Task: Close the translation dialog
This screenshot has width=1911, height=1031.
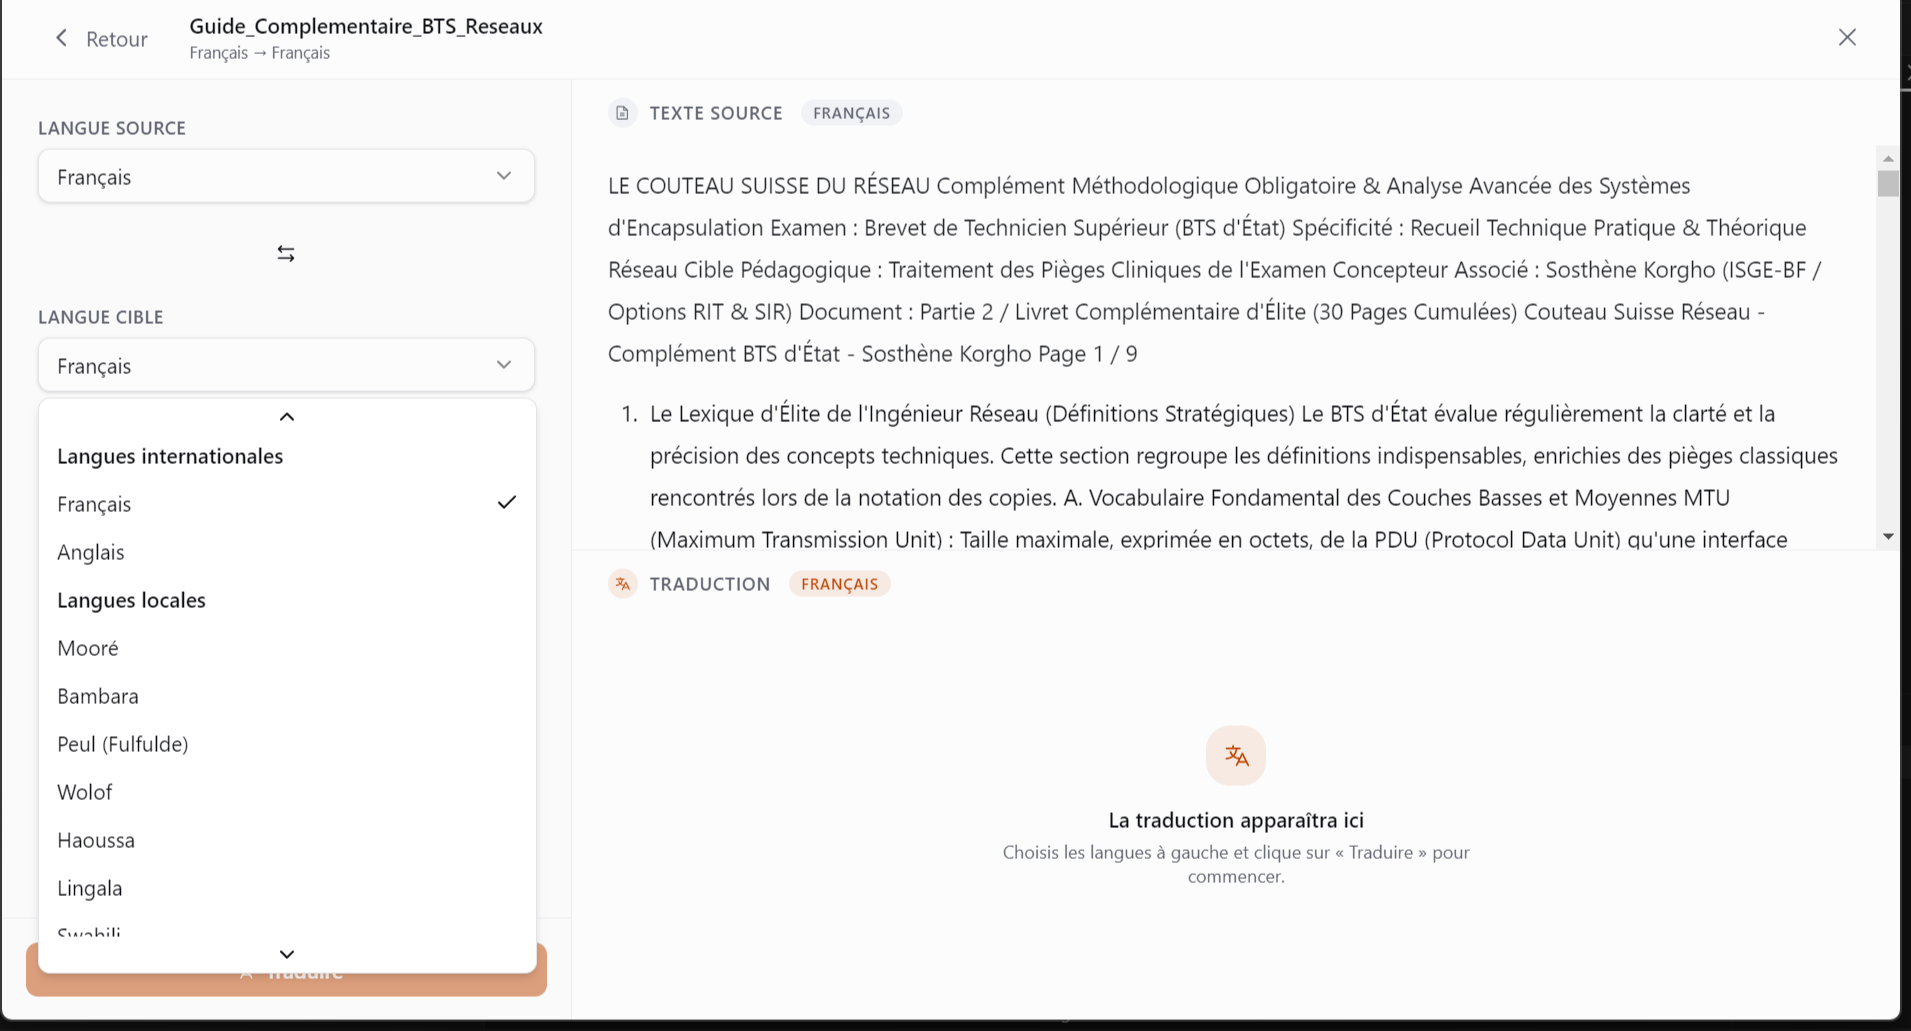Action: coord(1847,37)
